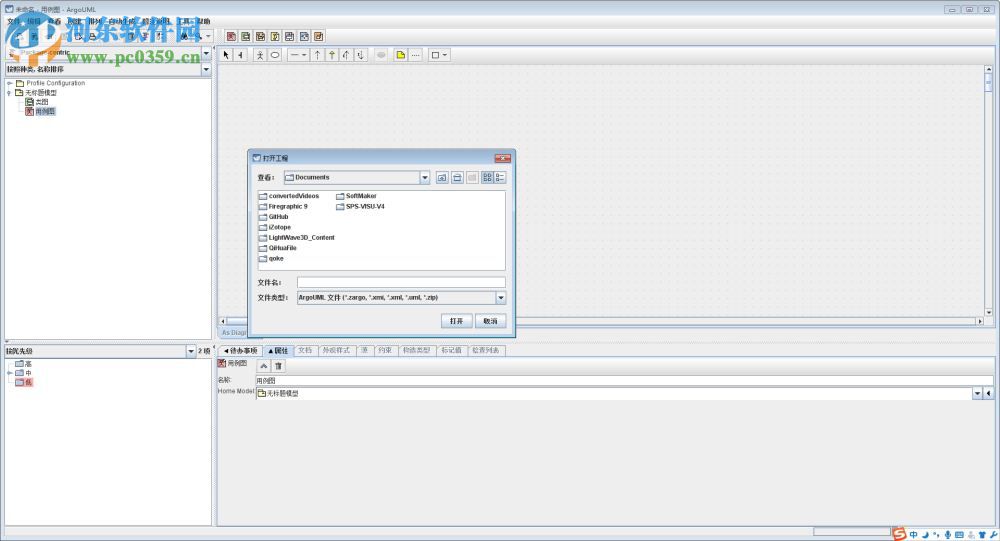Pick the arrow Select tool
1000x541 pixels.
point(226,55)
